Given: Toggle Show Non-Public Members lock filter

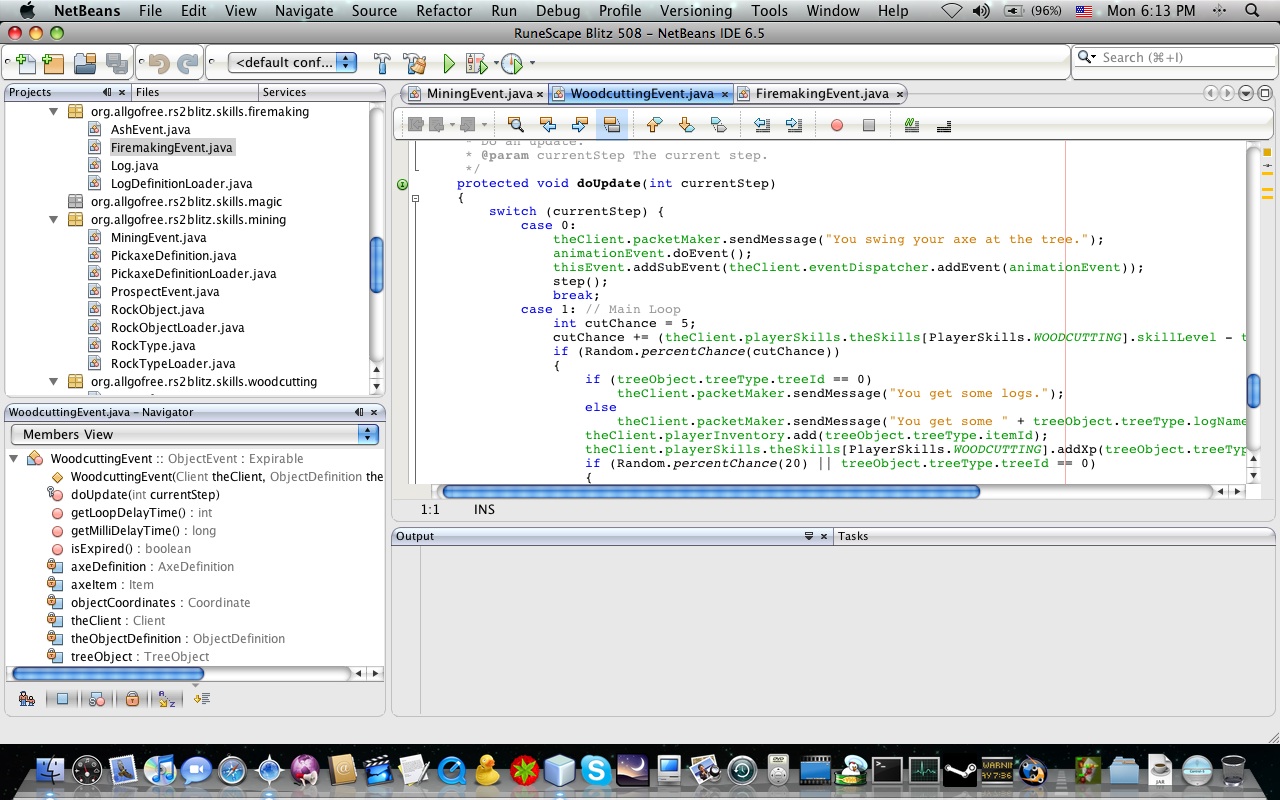Looking at the screenshot, I should pos(132,699).
